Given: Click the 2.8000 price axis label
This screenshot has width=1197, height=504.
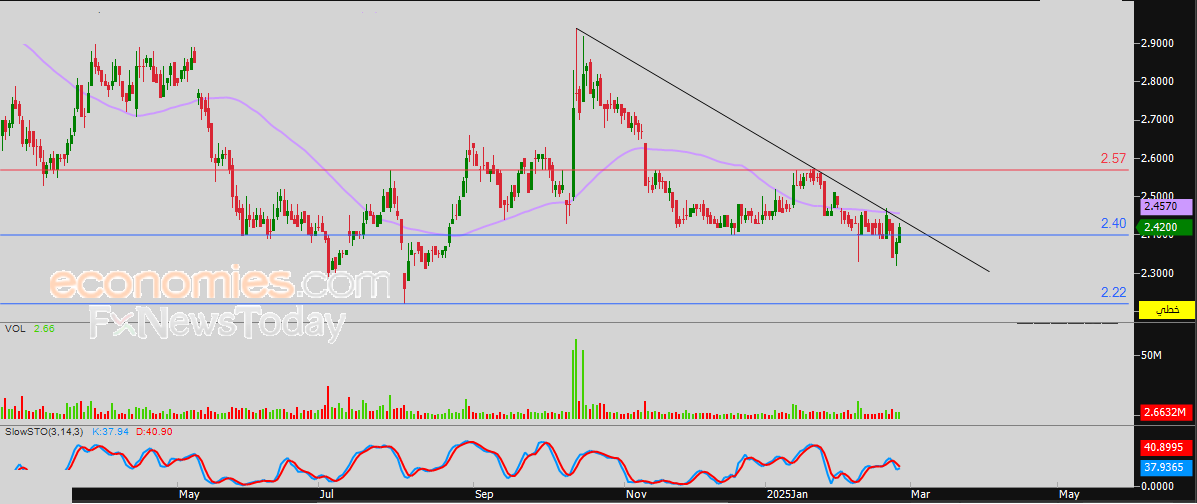Looking at the screenshot, I should (x=1159, y=82).
